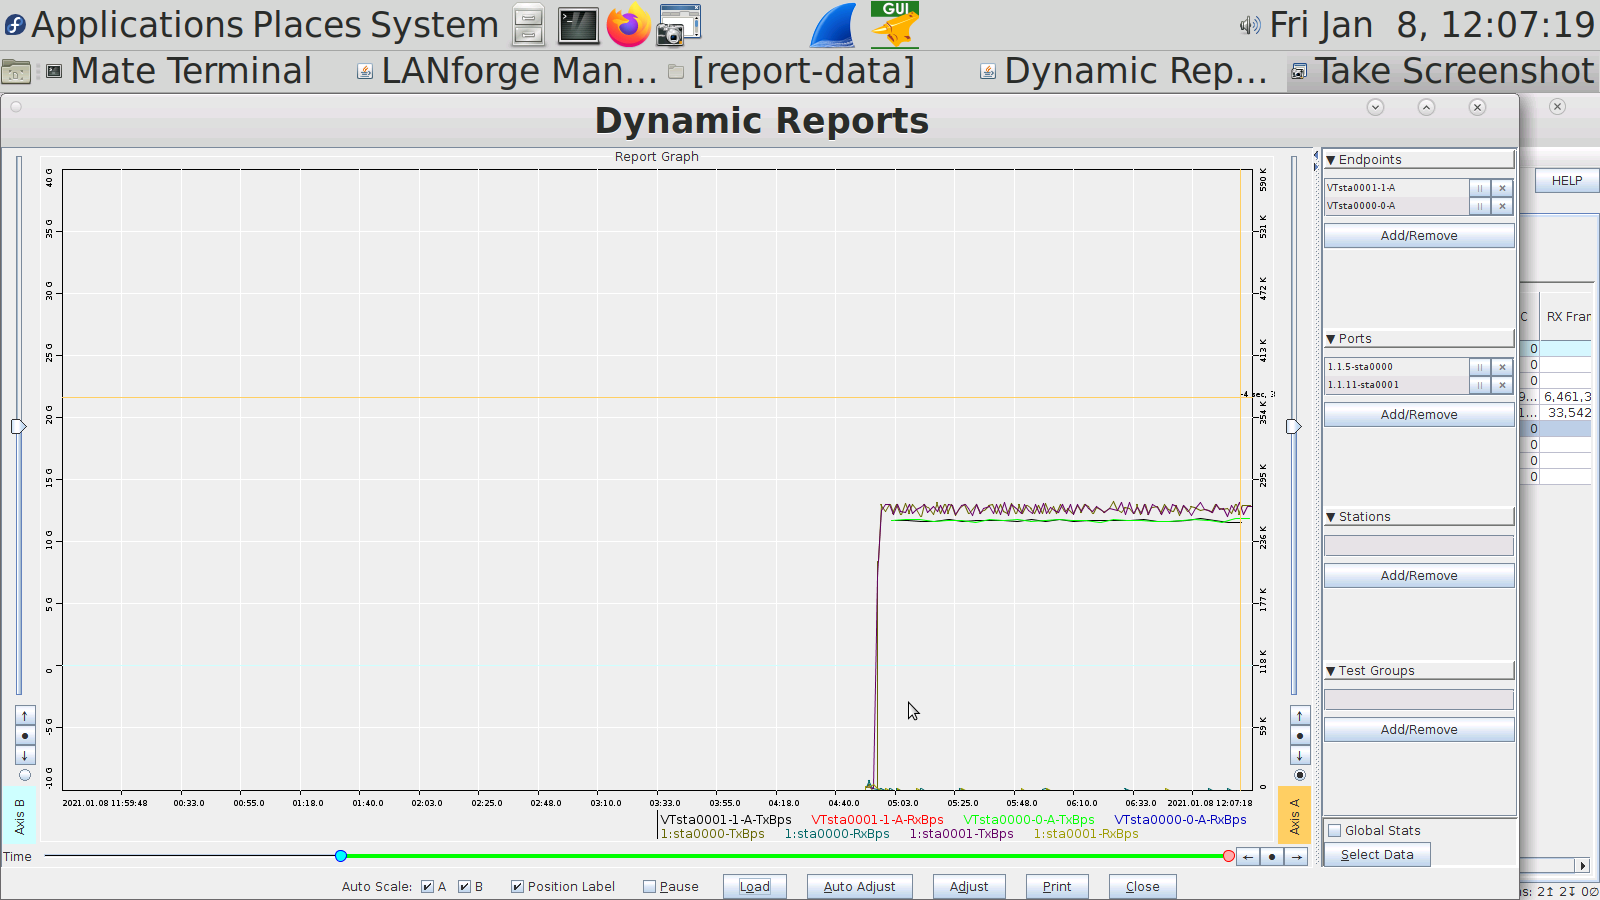1600x900 pixels.
Task: Toggle Auto Scale B checkbox
Action: [x=464, y=887]
